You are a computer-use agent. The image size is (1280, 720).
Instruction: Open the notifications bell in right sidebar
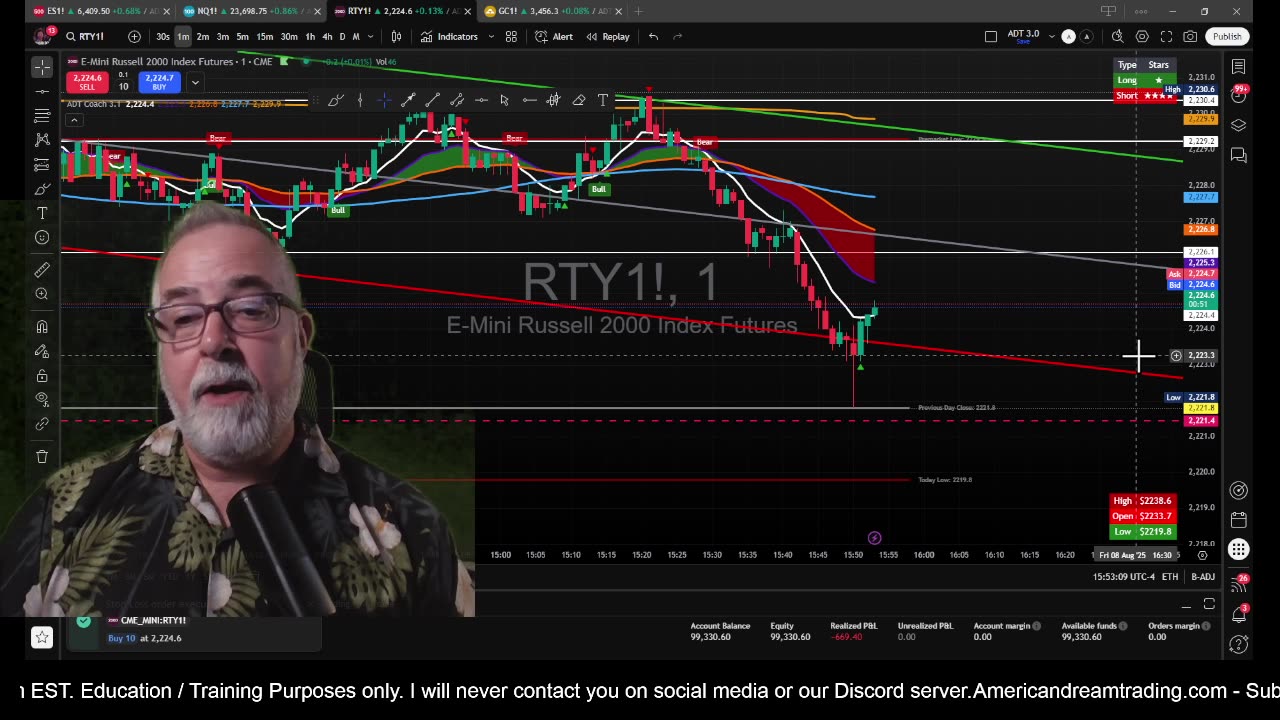(1238, 614)
